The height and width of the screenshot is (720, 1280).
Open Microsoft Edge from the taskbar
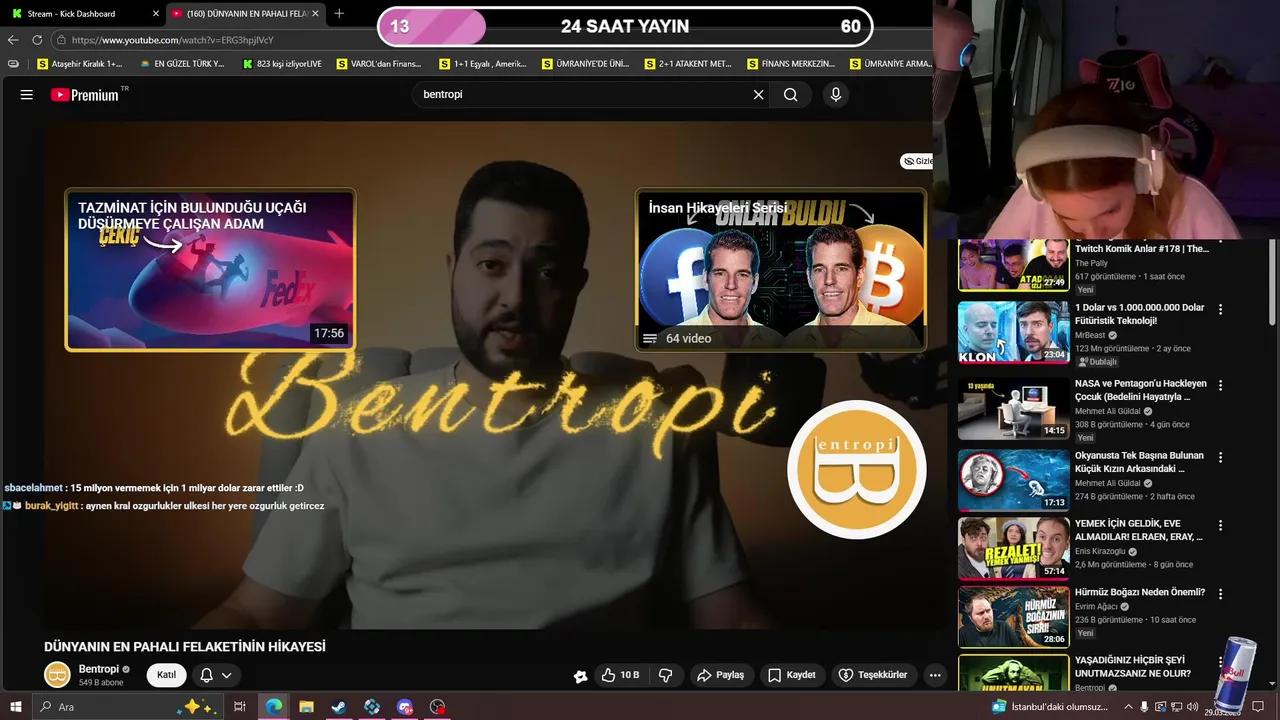click(x=273, y=707)
